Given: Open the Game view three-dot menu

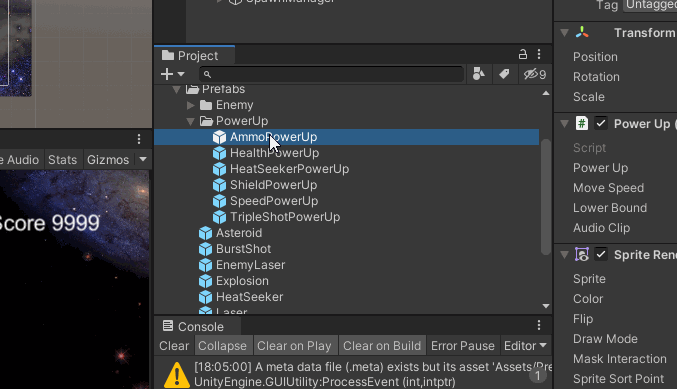Looking at the screenshot, I should (139, 139).
